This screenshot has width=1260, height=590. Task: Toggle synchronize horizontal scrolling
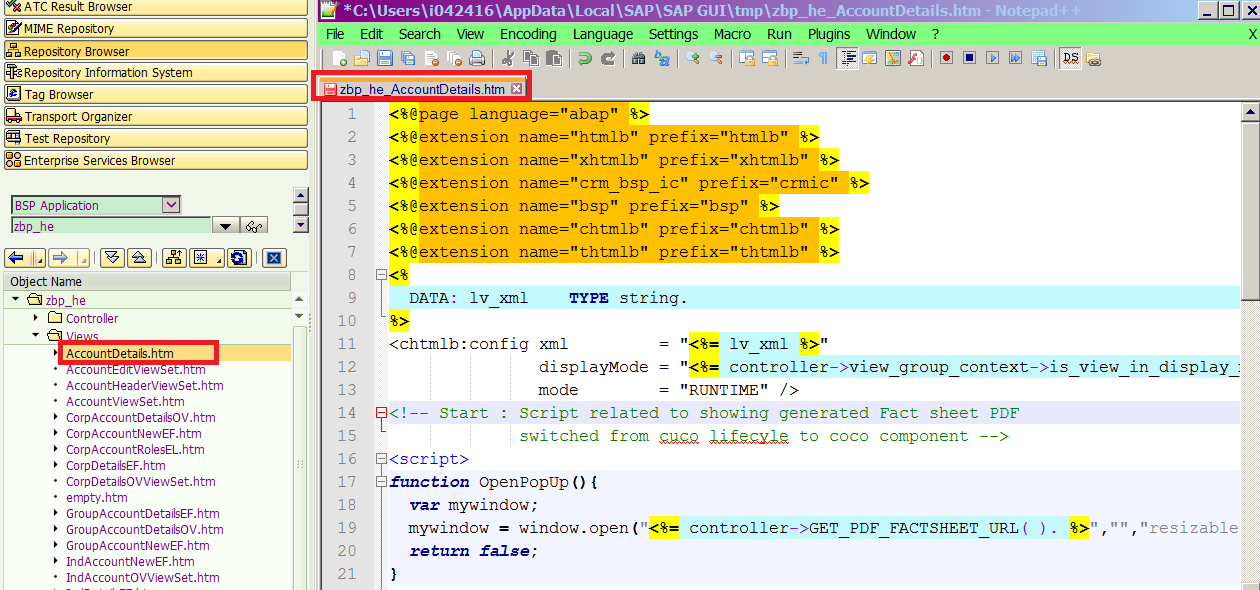click(x=770, y=58)
